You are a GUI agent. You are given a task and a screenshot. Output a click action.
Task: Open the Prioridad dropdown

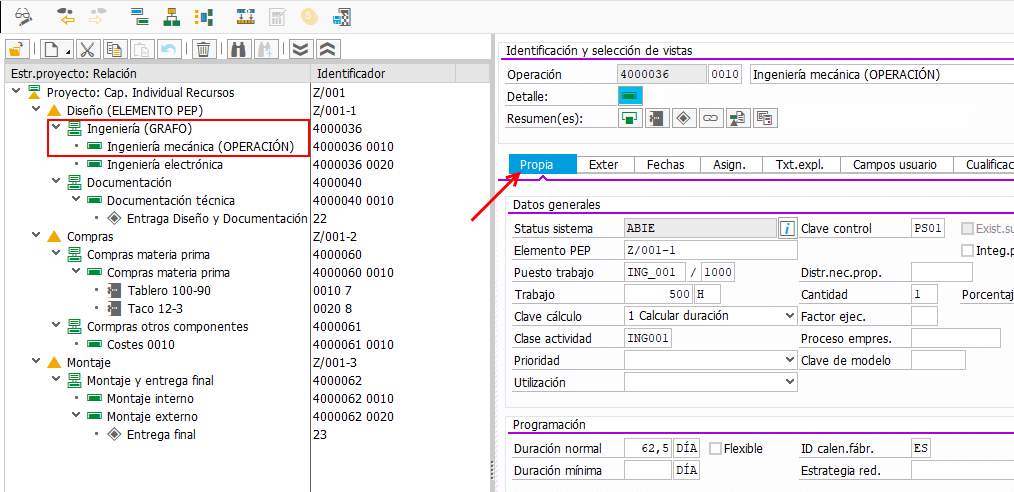(x=789, y=360)
